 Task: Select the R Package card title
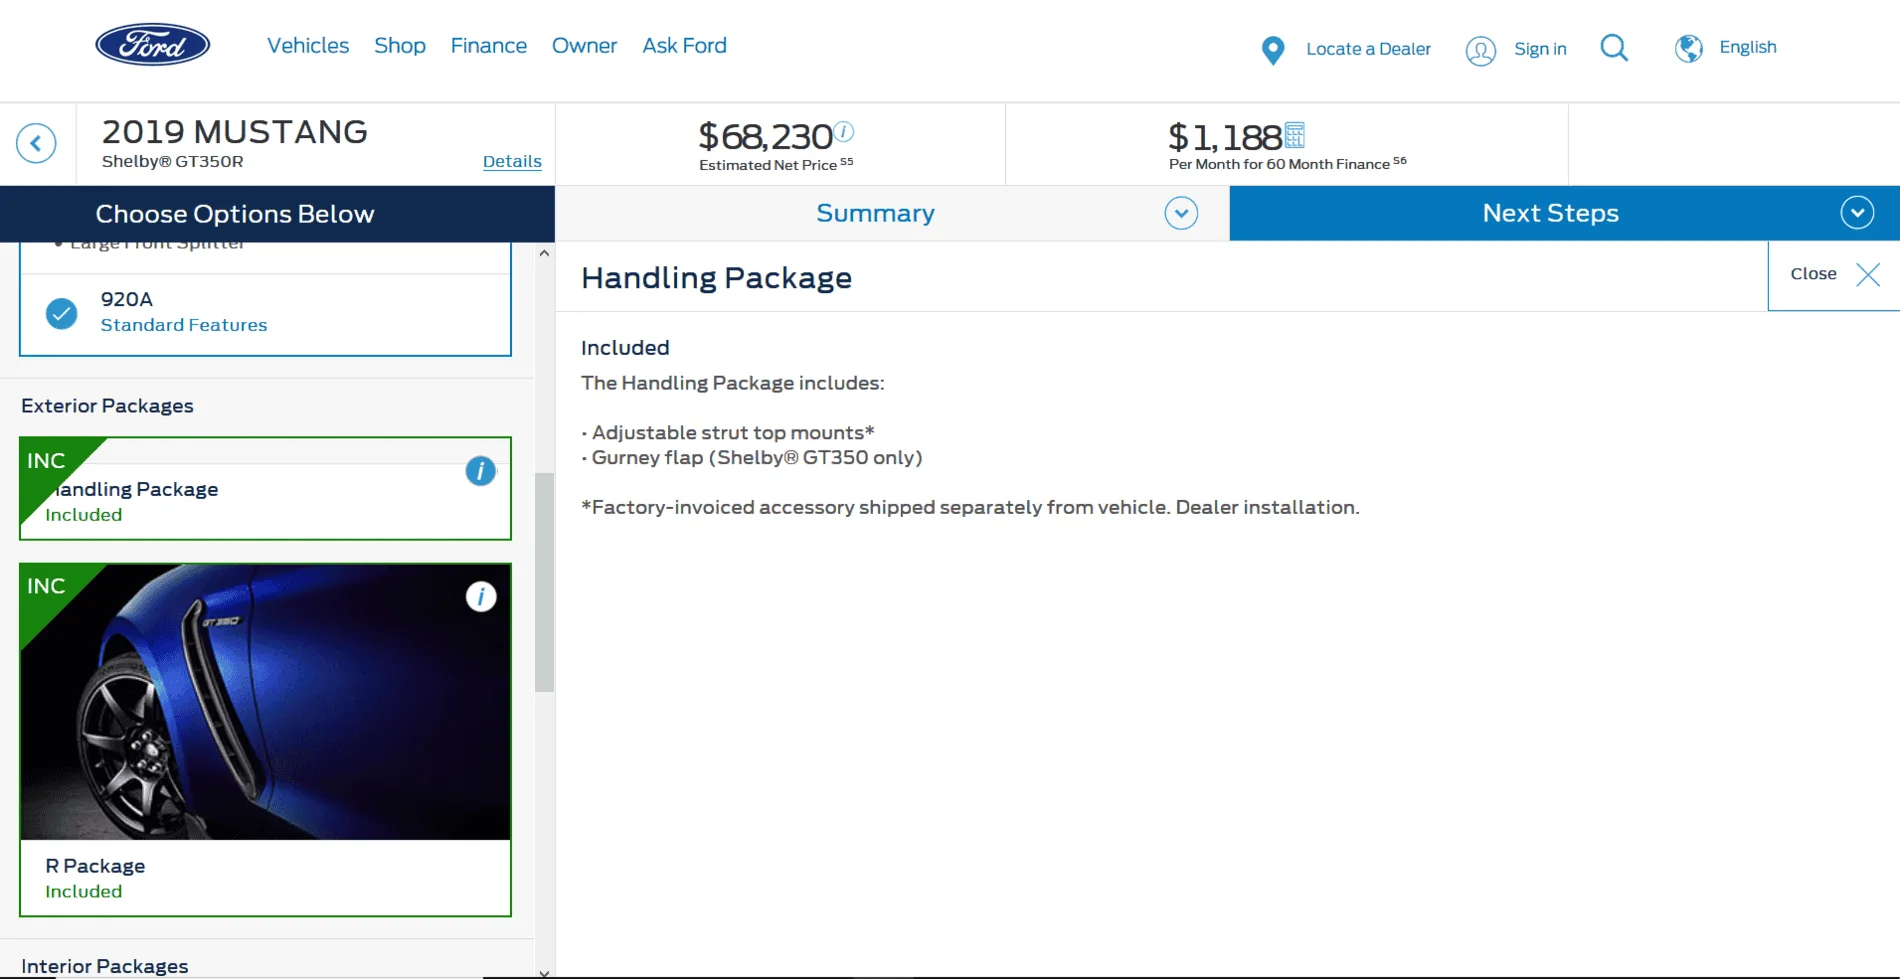point(95,866)
